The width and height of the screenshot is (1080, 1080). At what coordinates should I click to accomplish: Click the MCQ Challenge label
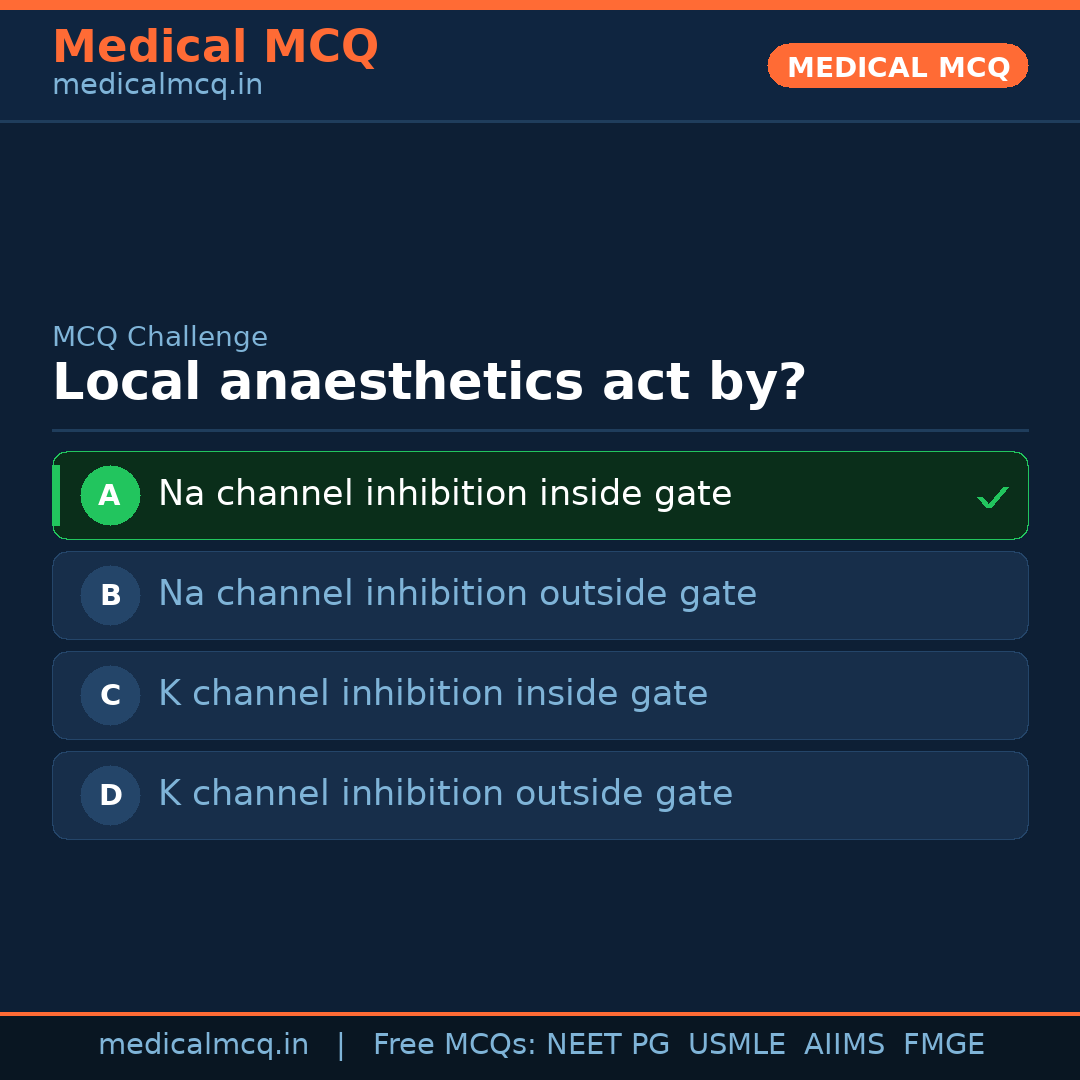160,338
